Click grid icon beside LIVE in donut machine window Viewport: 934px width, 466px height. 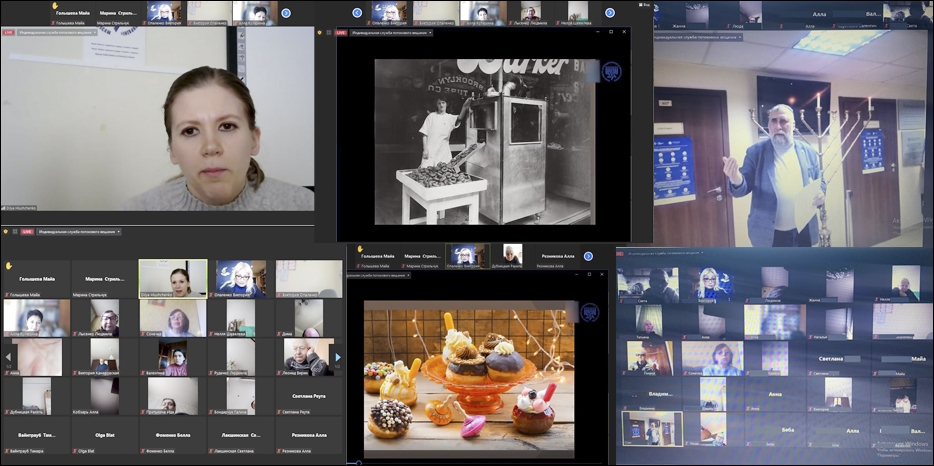pos(329,33)
